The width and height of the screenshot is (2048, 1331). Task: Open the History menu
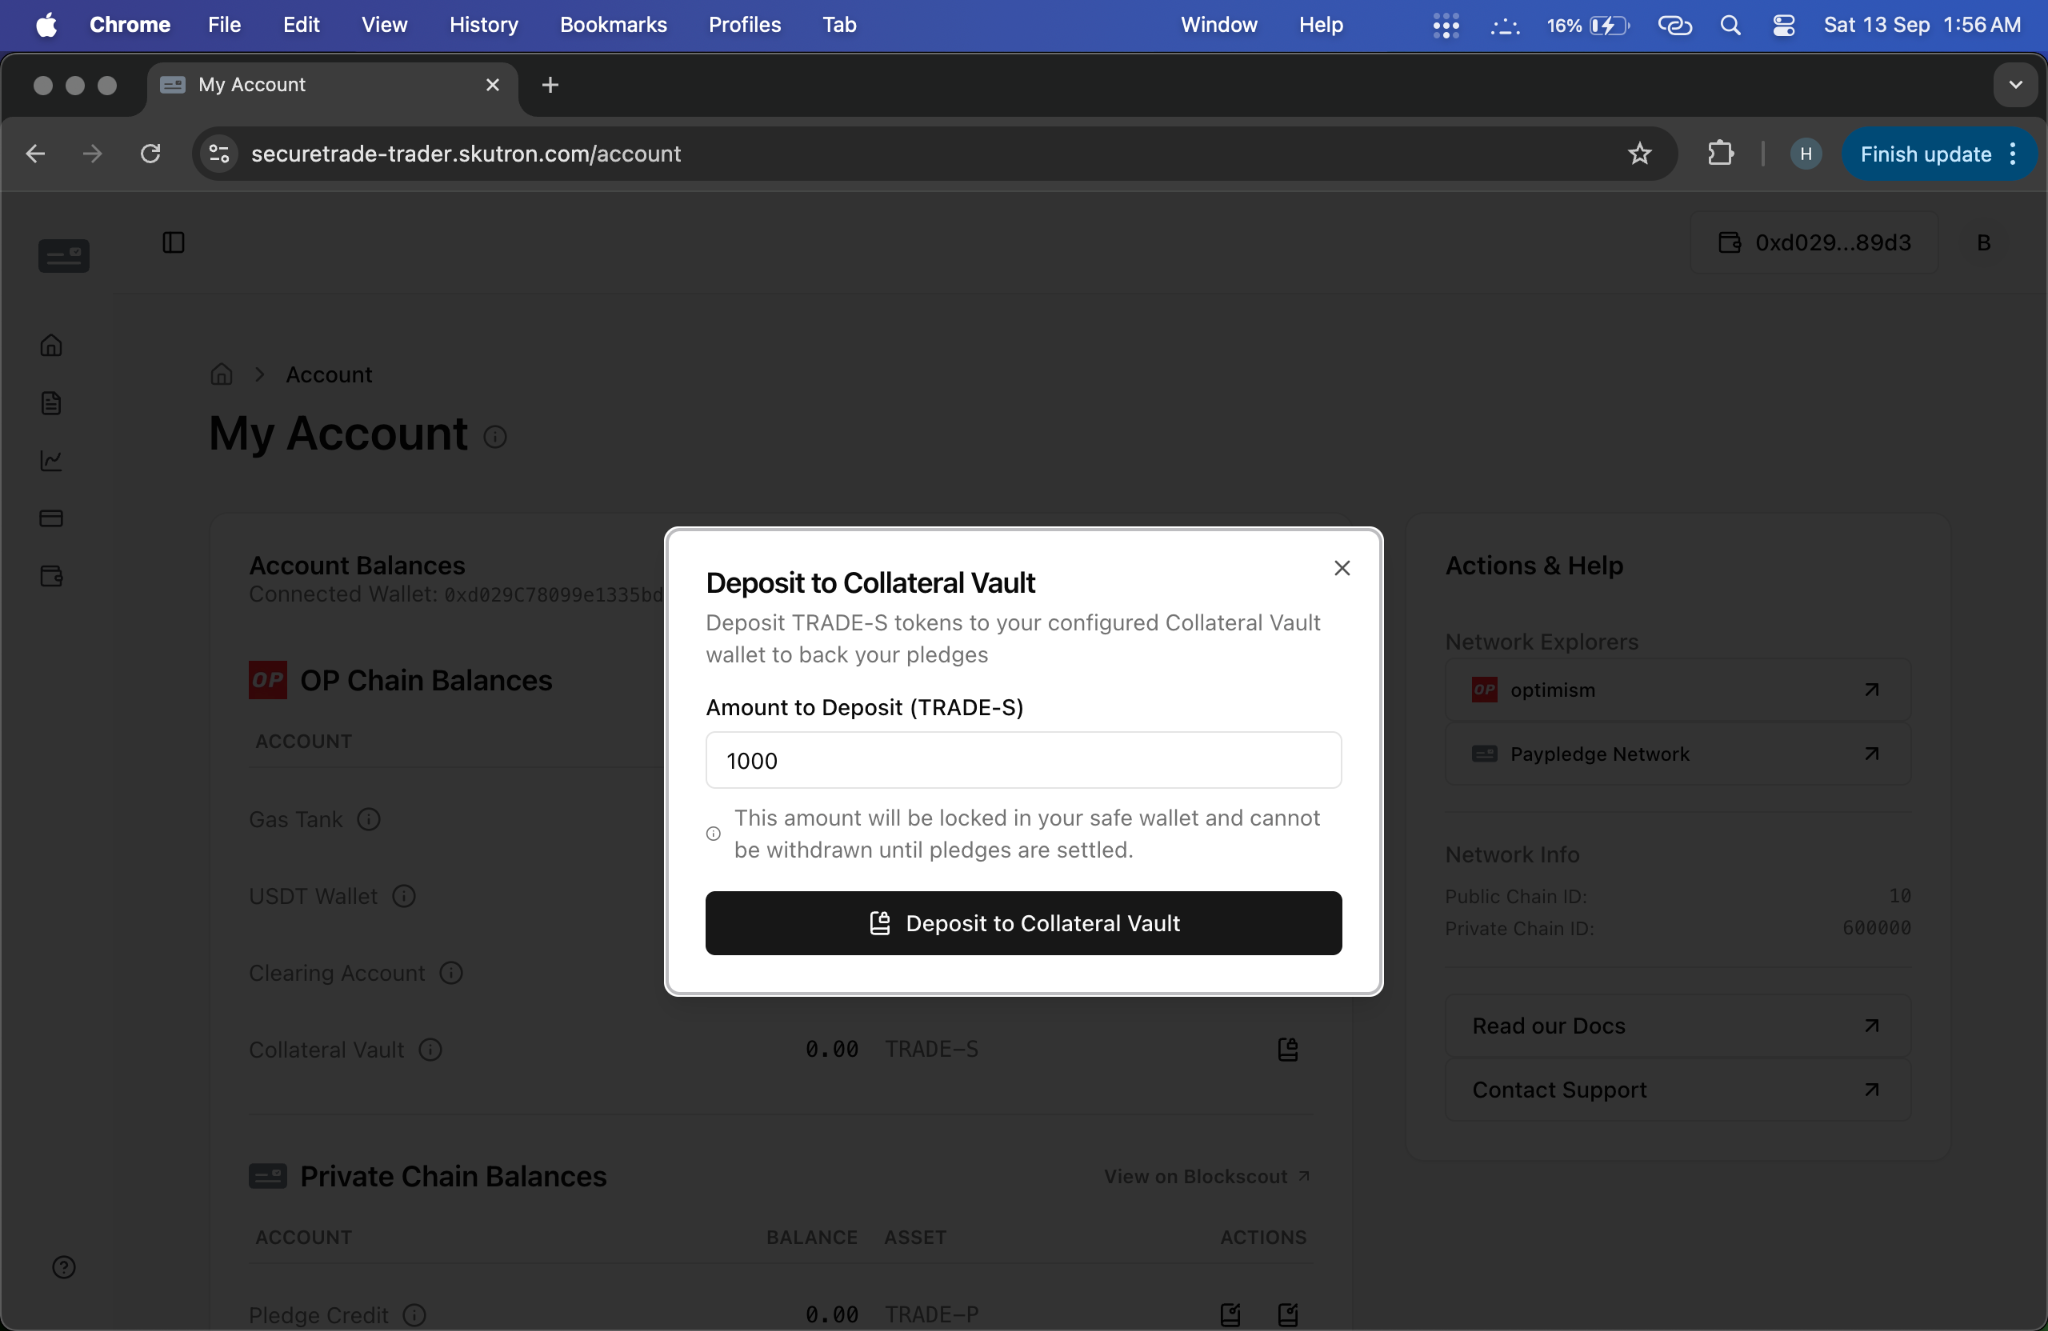[x=483, y=25]
